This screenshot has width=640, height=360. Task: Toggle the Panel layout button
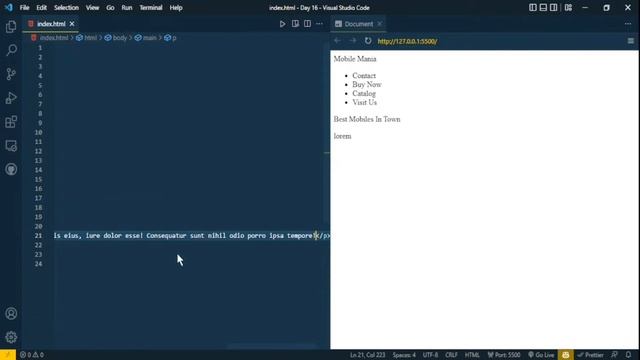[x=543, y=8]
